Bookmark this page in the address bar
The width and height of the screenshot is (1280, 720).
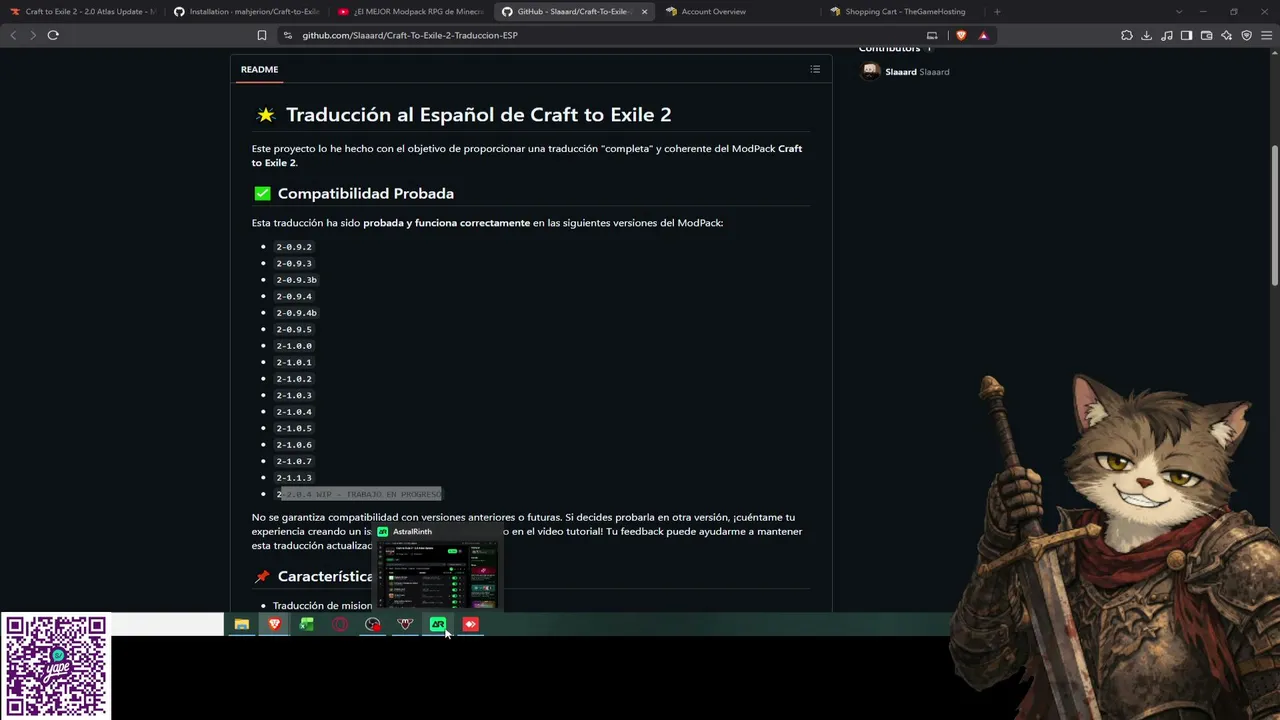point(262,35)
